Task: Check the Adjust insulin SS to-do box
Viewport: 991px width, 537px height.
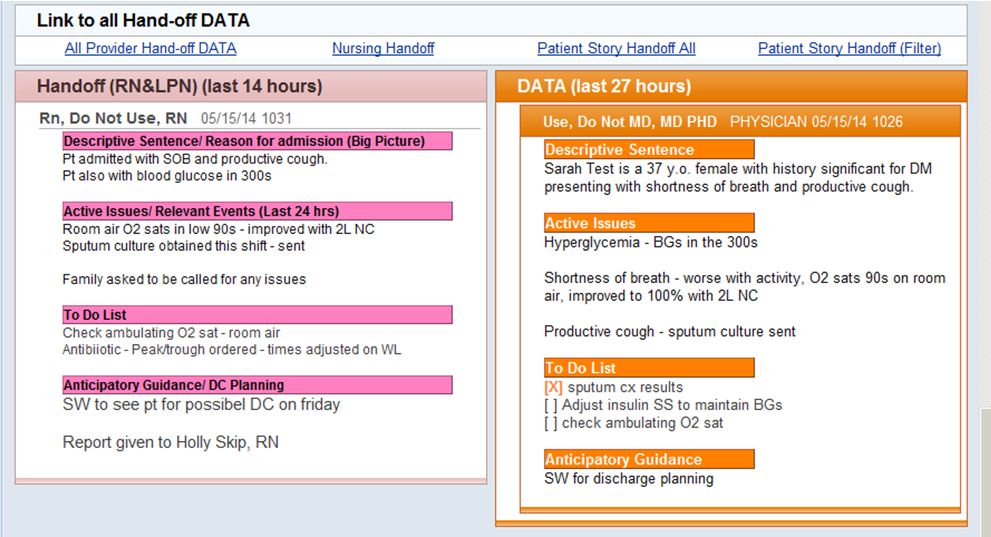Action: pos(552,405)
